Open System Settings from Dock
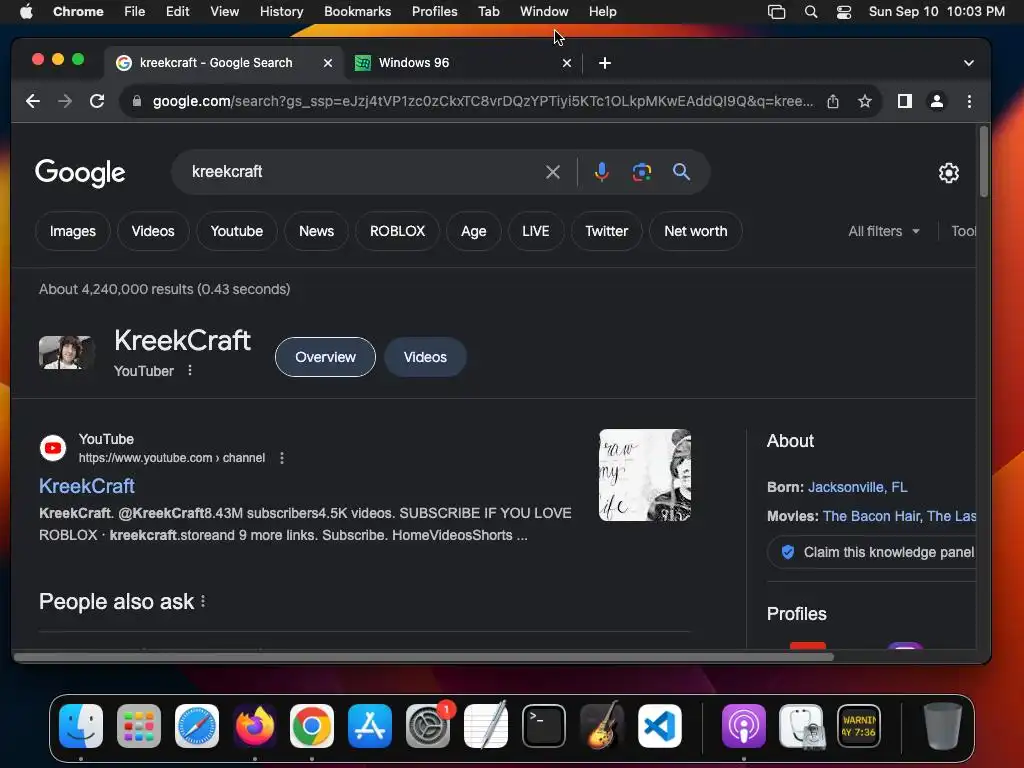Screen dimensions: 1024x768 coord(428,726)
